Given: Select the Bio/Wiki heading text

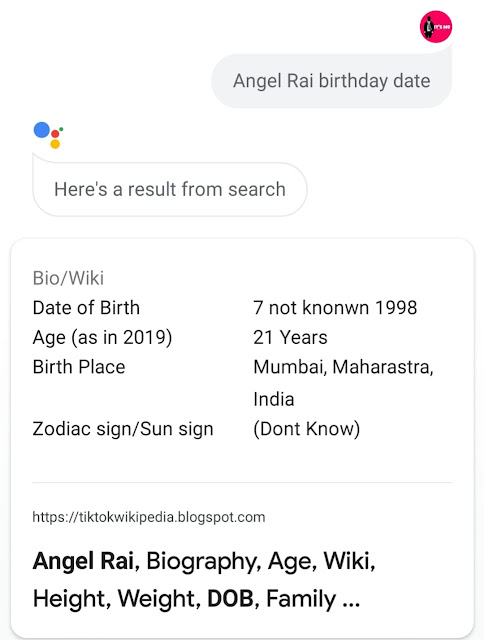Looking at the screenshot, I should pyautogui.click(x=68, y=278).
